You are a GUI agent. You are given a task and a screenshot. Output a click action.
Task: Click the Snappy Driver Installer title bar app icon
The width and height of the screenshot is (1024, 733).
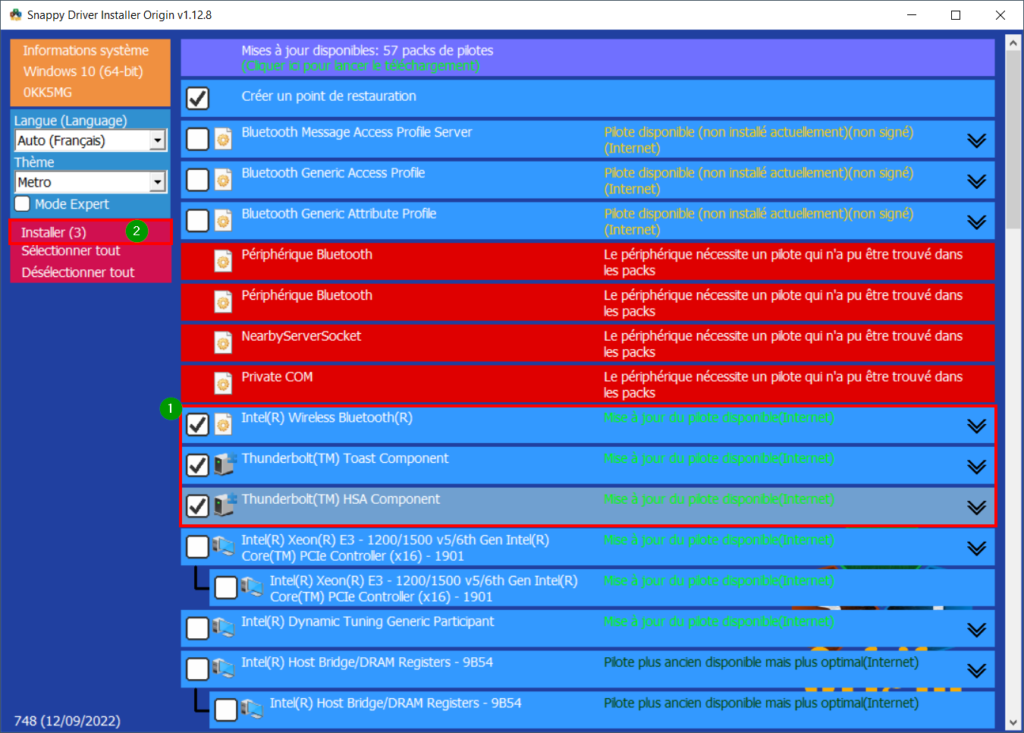tap(16, 14)
